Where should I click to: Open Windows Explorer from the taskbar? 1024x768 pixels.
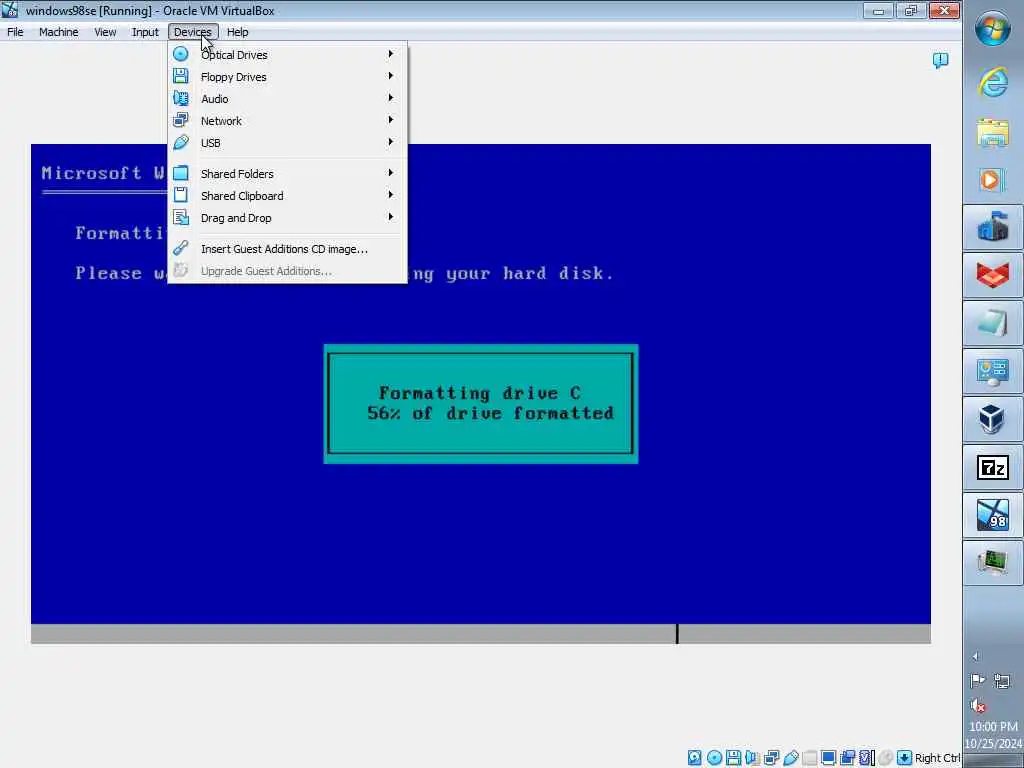click(993, 132)
